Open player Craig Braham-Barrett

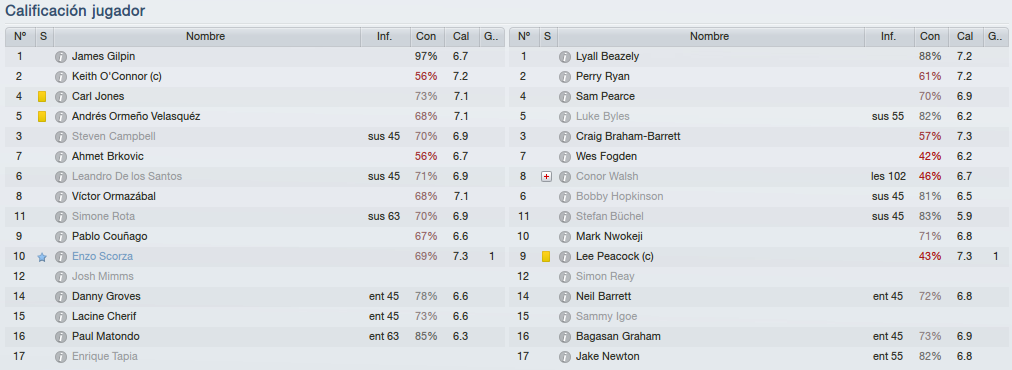pos(628,137)
